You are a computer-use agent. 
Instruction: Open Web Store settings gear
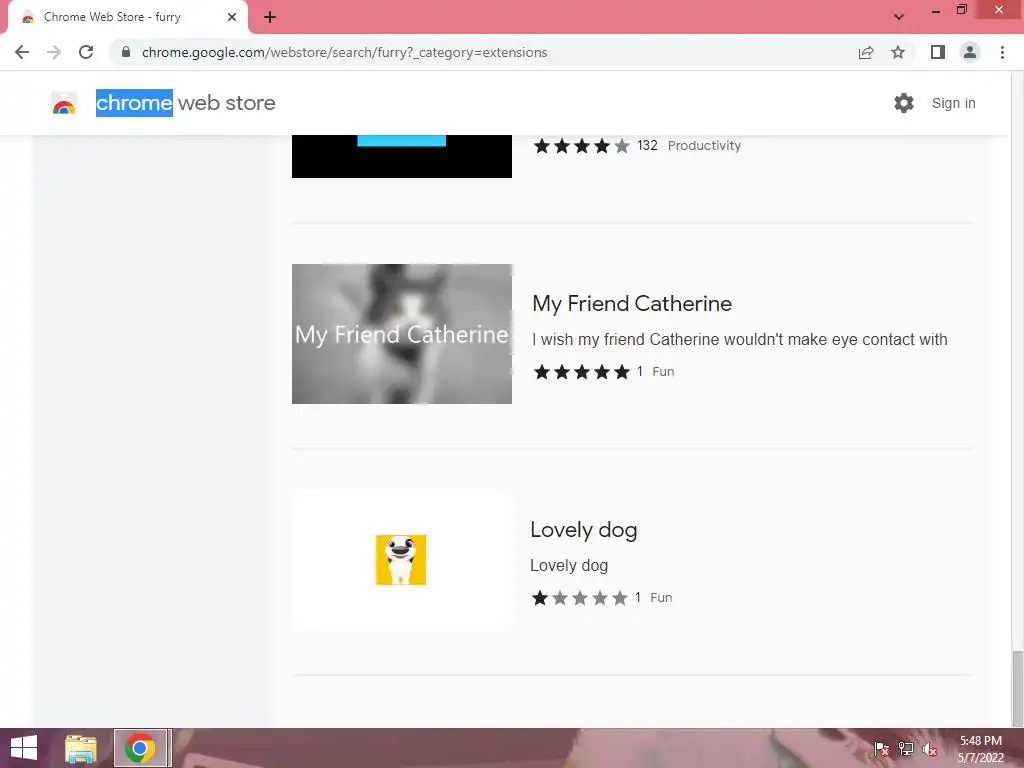click(x=904, y=103)
